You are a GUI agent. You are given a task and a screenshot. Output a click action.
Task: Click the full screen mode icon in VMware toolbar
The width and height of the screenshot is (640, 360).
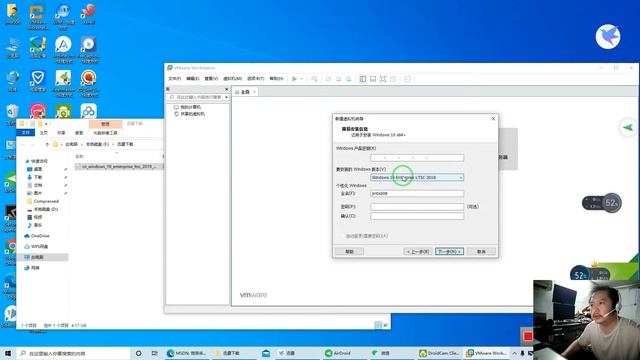383,79
